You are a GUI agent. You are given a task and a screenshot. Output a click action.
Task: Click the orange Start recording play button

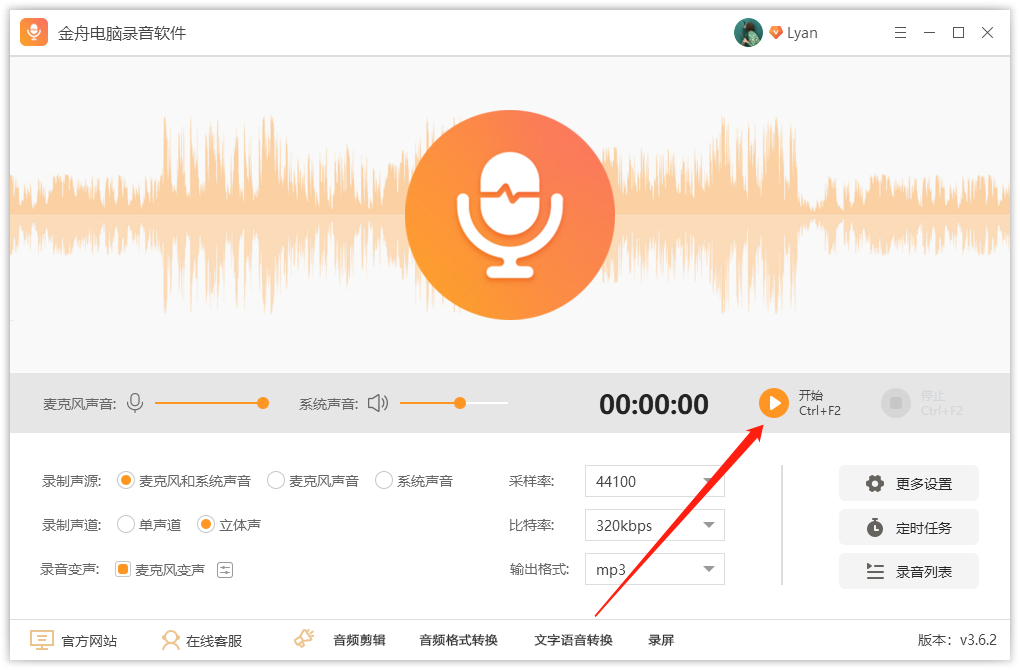773,403
